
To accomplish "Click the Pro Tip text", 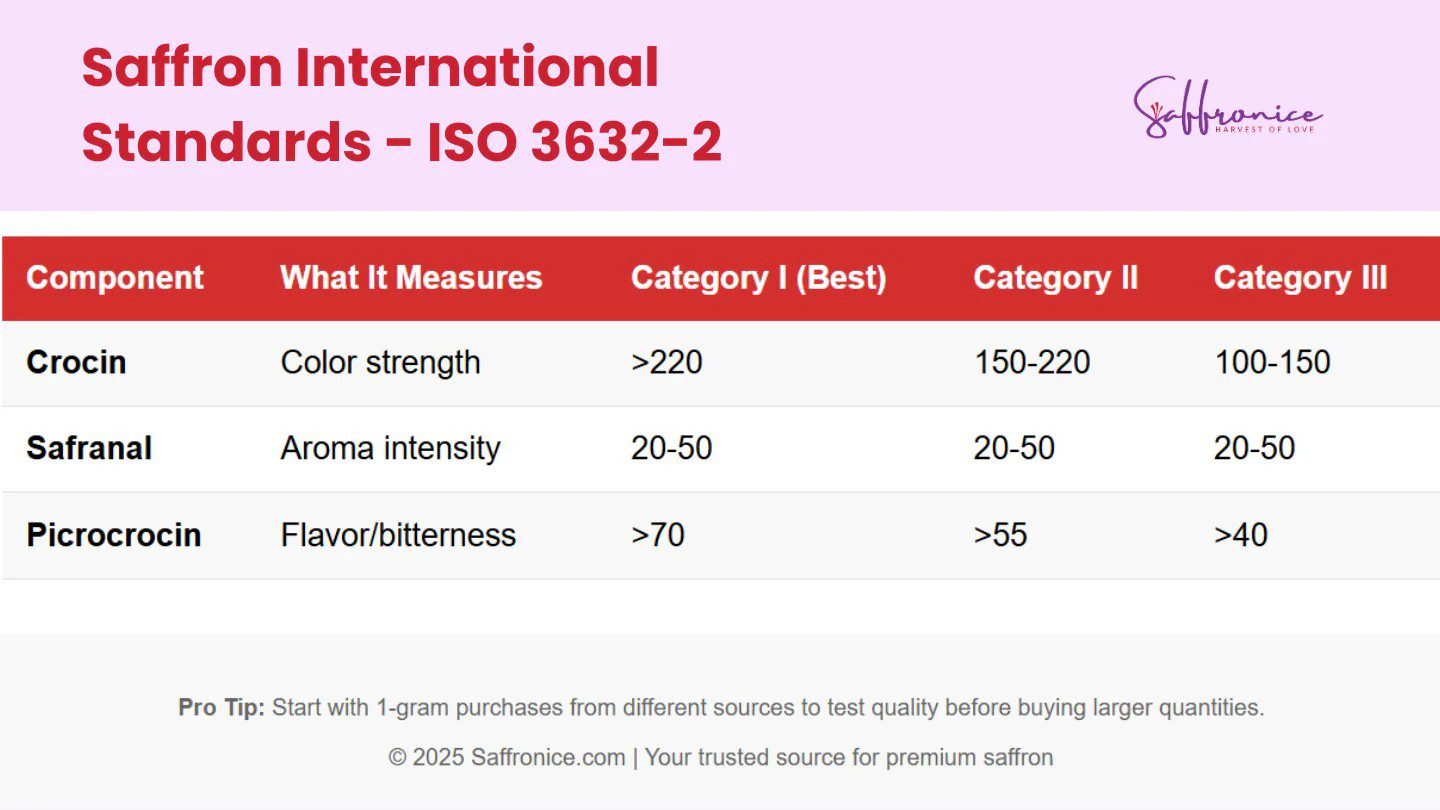I will click(x=720, y=708).
